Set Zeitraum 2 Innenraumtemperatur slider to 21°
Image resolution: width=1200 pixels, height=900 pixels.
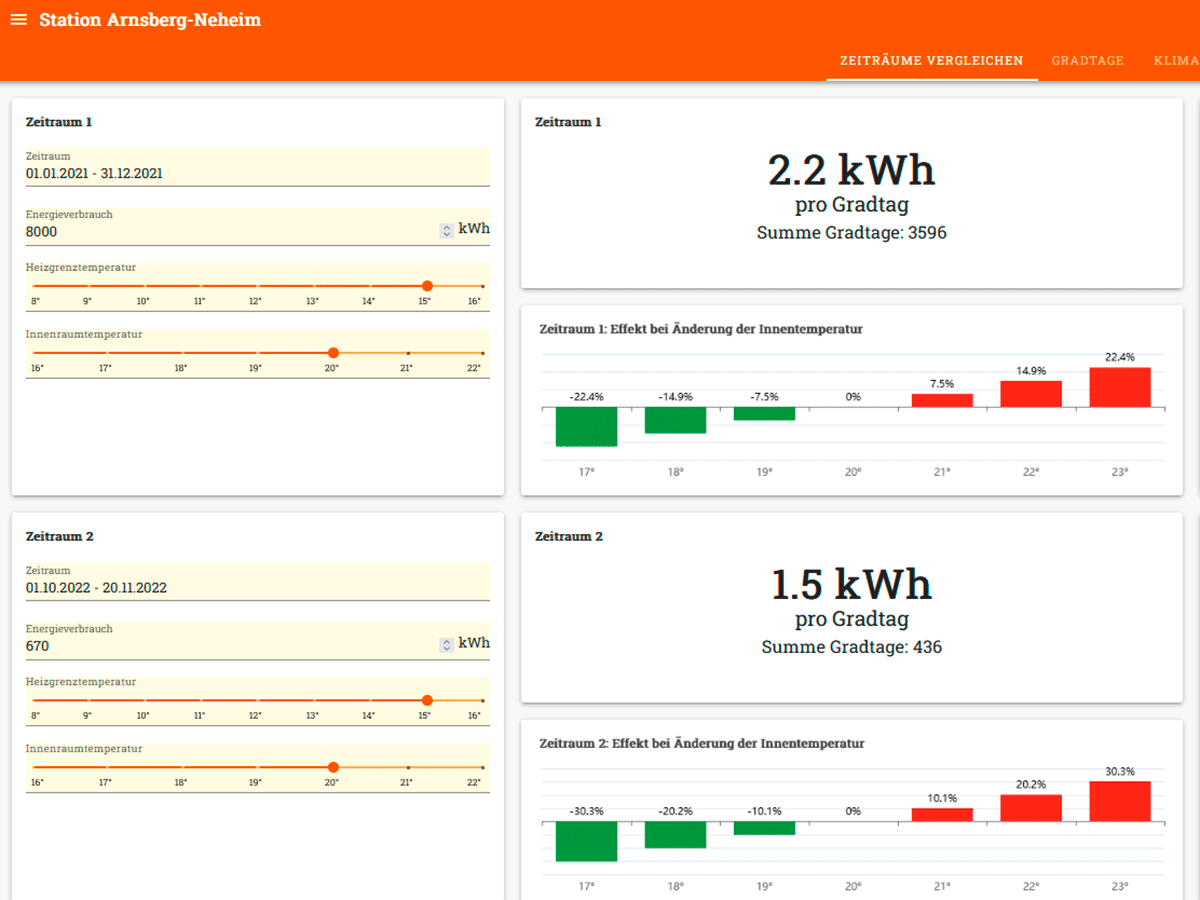point(408,768)
